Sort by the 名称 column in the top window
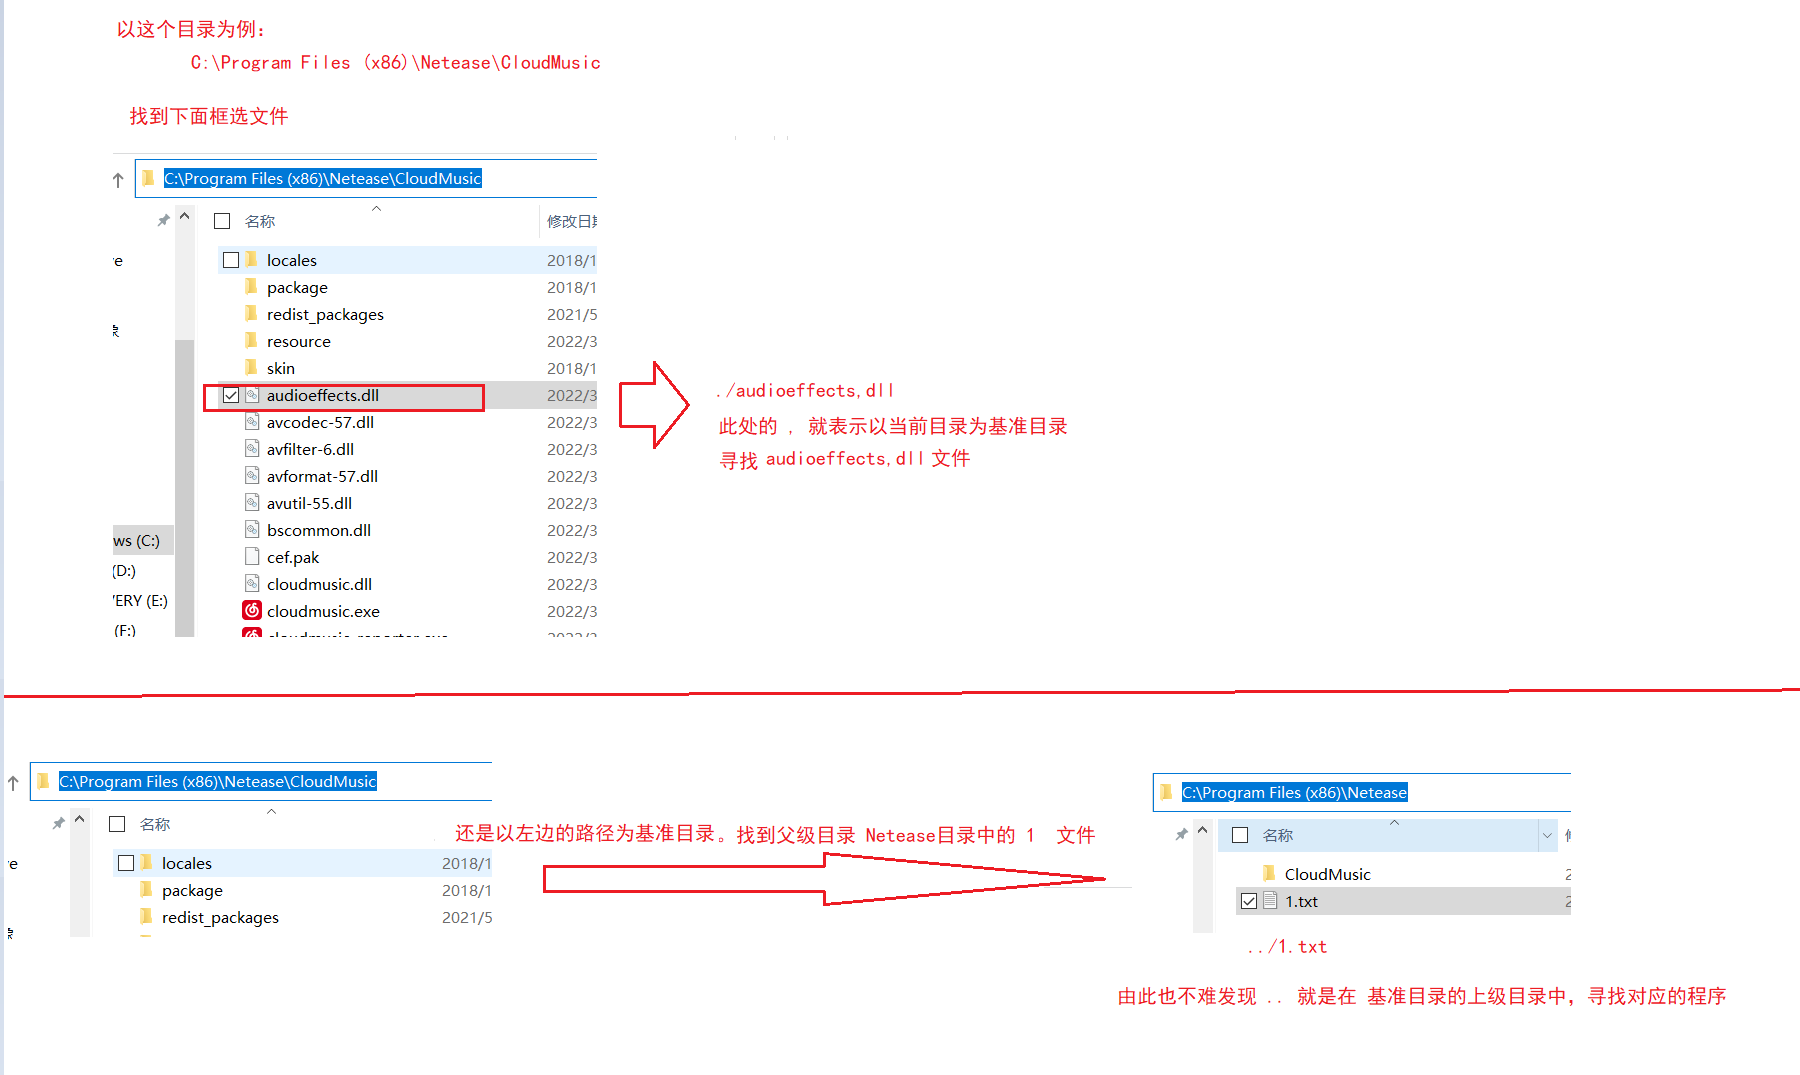This screenshot has height=1075, width=1800. [x=260, y=221]
